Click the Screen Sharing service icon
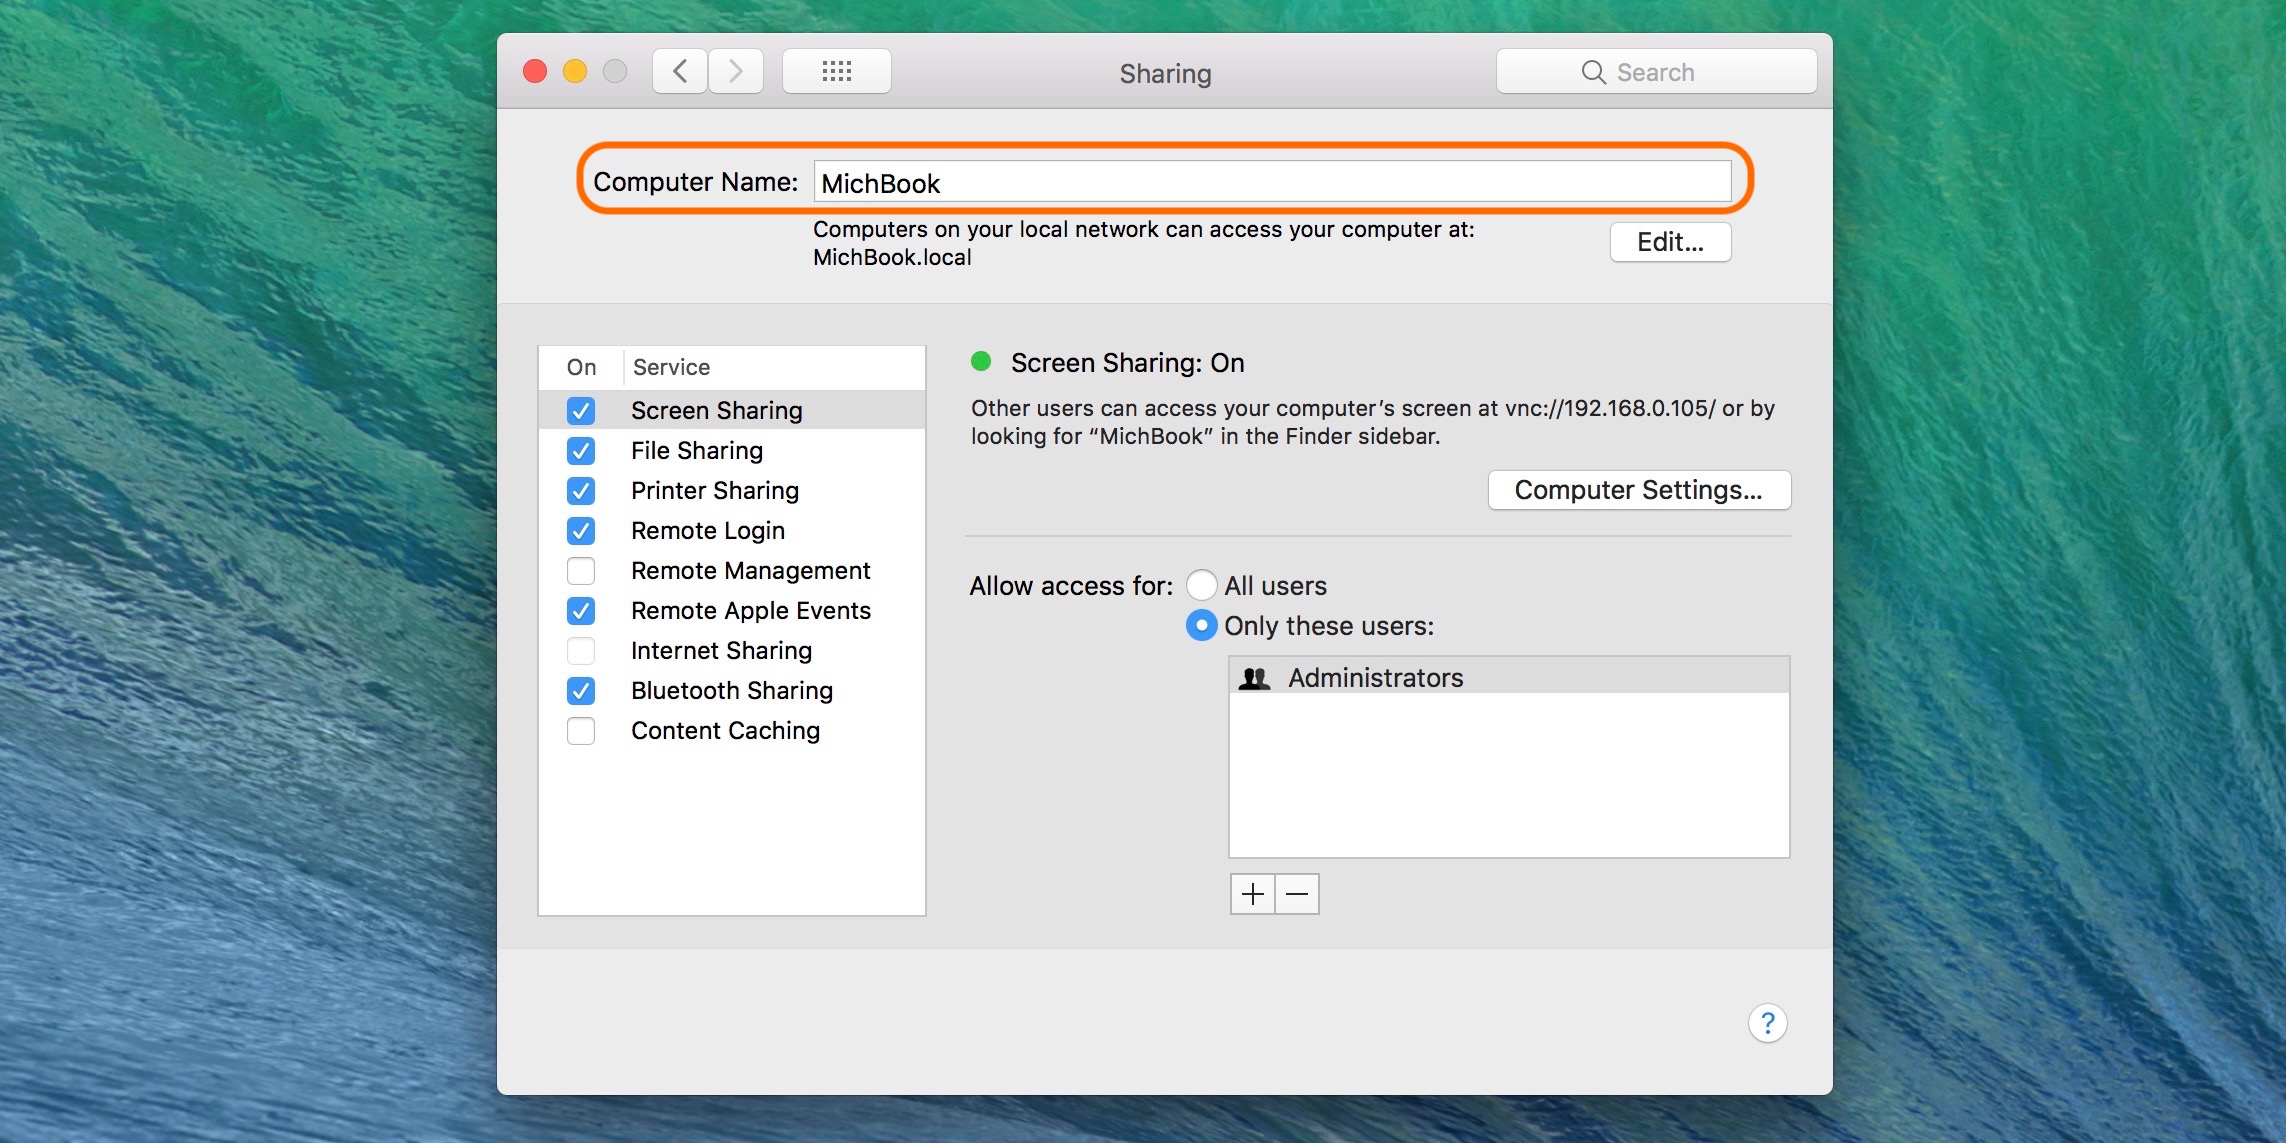The width and height of the screenshot is (2286, 1143). (x=579, y=411)
